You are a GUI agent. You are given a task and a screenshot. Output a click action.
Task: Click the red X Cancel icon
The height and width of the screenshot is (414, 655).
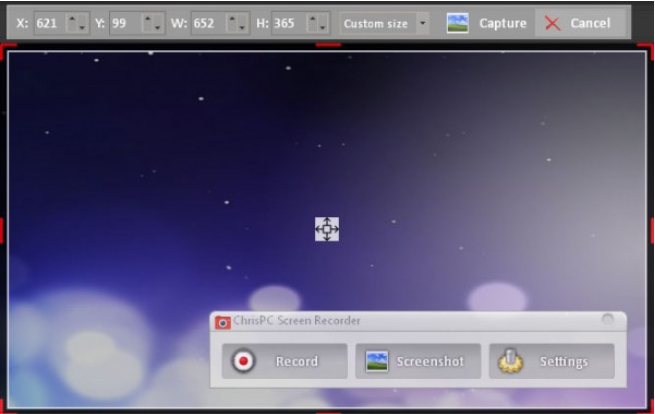point(552,23)
